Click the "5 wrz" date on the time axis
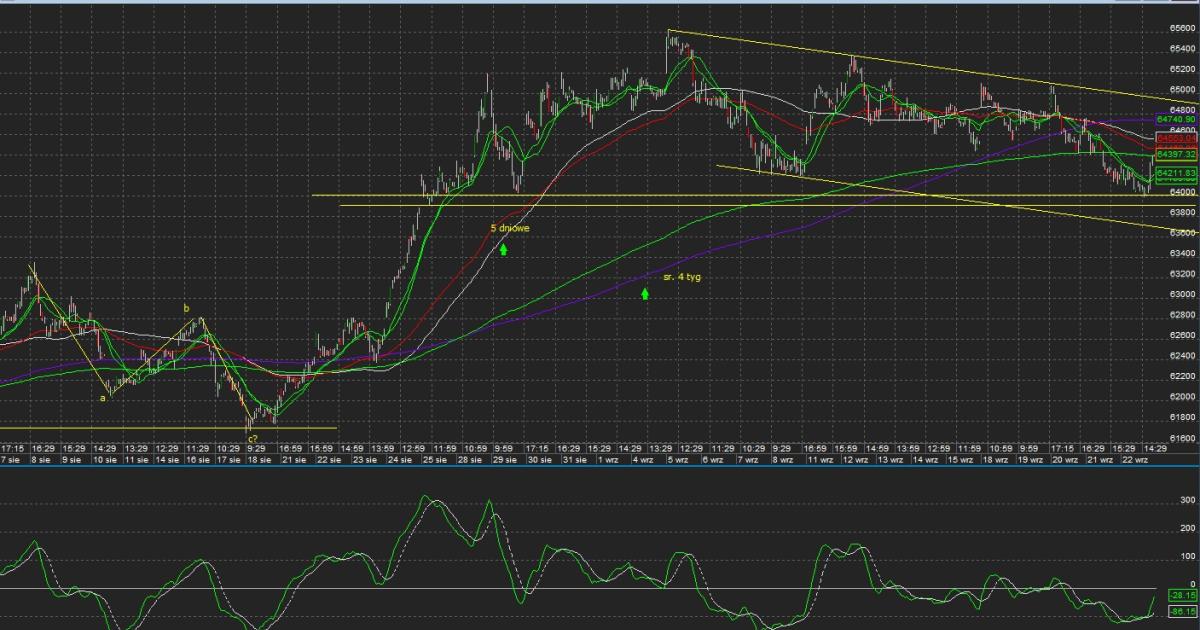The height and width of the screenshot is (630, 1200). click(x=676, y=460)
